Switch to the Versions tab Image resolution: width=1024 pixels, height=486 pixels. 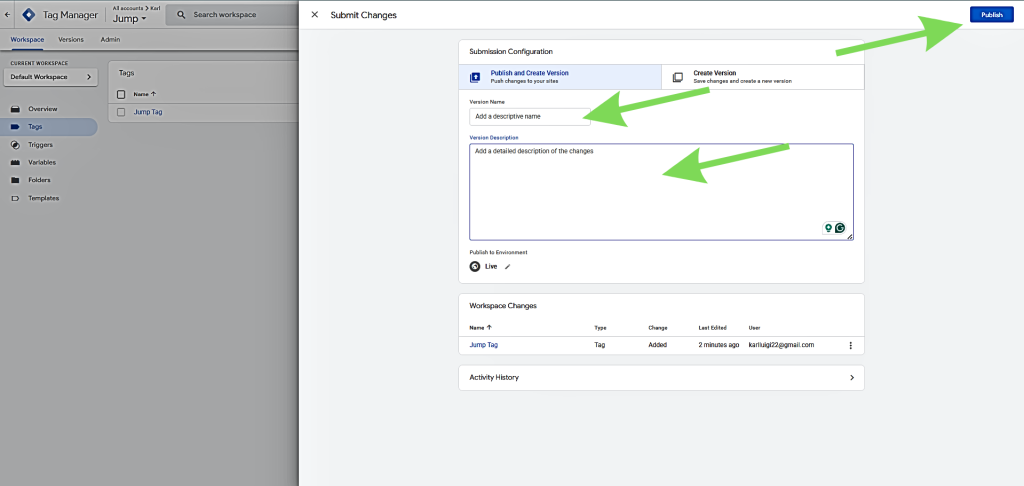point(71,39)
